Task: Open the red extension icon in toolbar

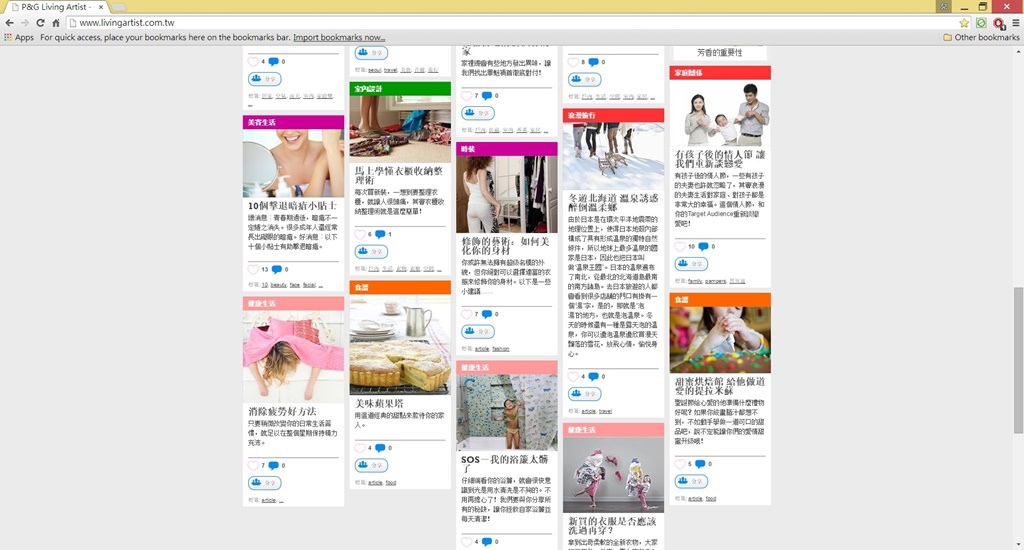Action: [x=999, y=23]
